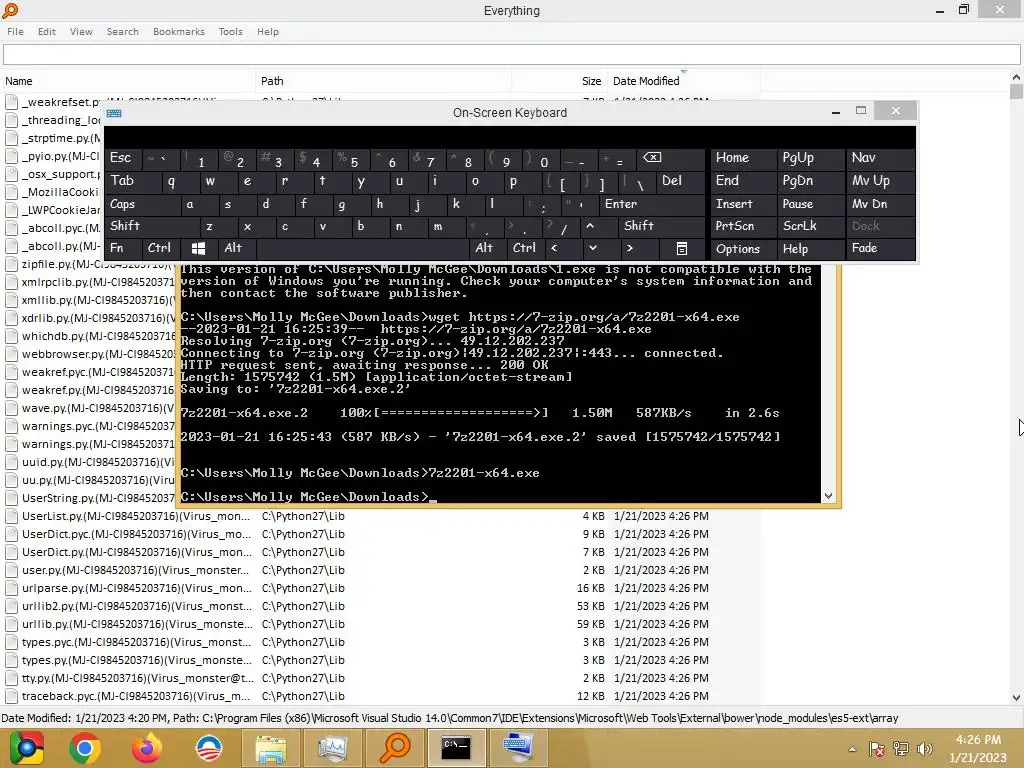
Task: Open Chrome from the taskbar
Action: (x=85, y=748)
